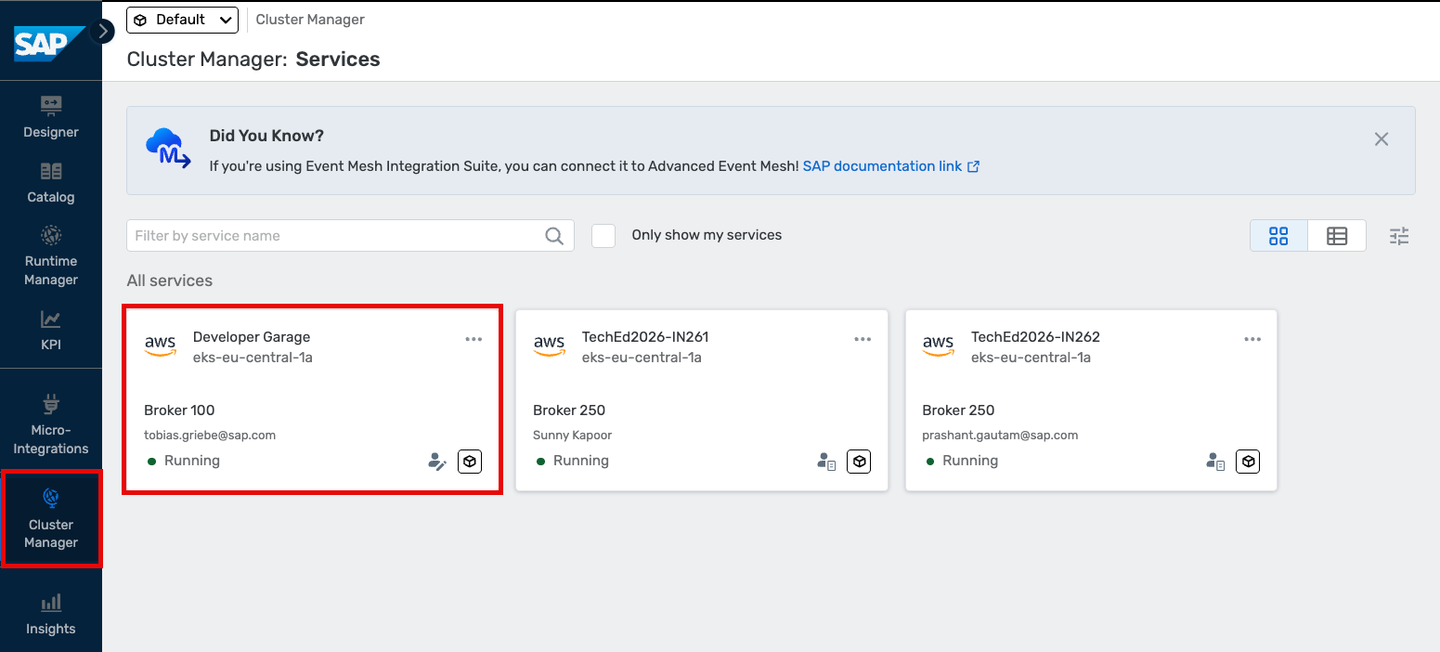Open Micro-Integrations in sidebar
The width and height of the screenshot is (1440, 652).
51,424
